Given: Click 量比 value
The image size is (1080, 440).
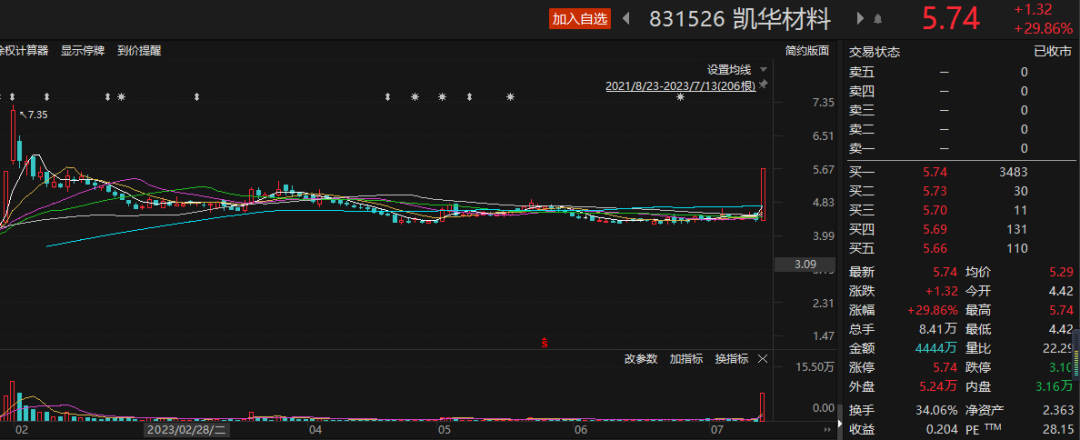Looking at the screenshot, I should click(x=1059, y=348).
